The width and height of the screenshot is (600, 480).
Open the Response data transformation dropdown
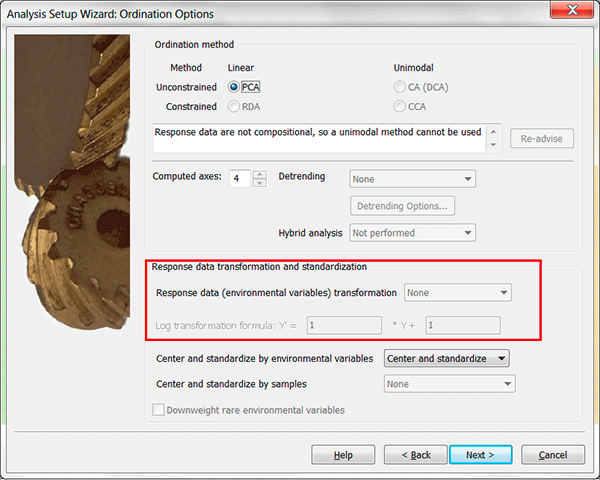457,293
